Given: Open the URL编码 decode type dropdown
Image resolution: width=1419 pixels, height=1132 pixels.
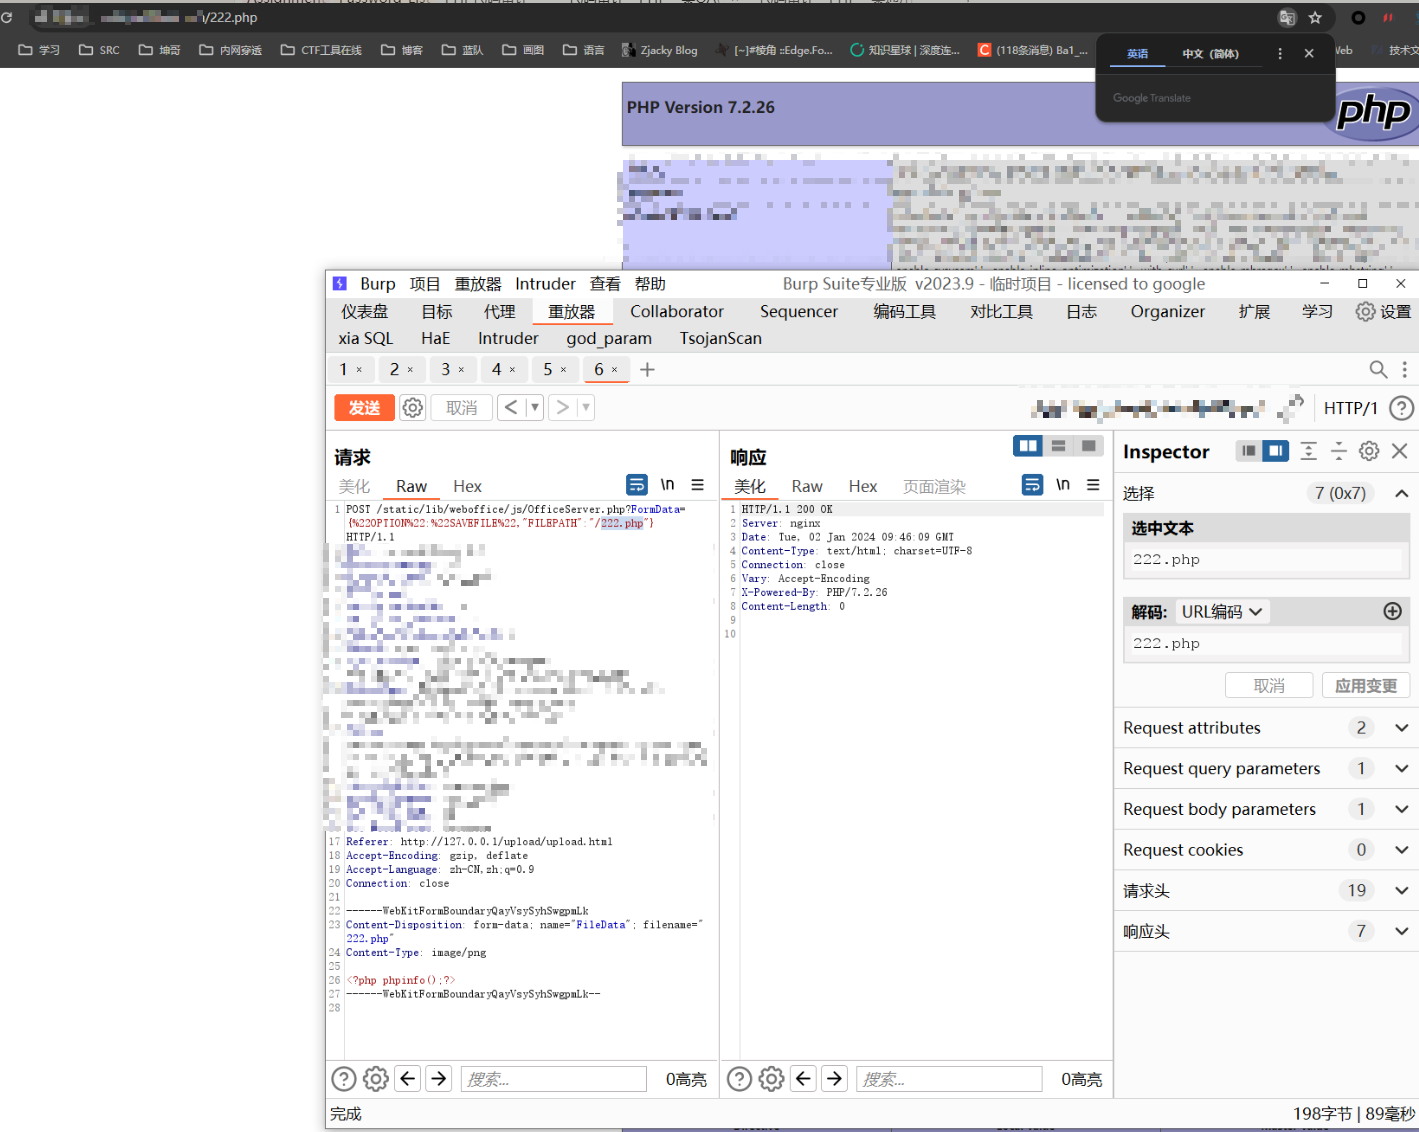Looking at the screenshot, I should (1222, 612).
